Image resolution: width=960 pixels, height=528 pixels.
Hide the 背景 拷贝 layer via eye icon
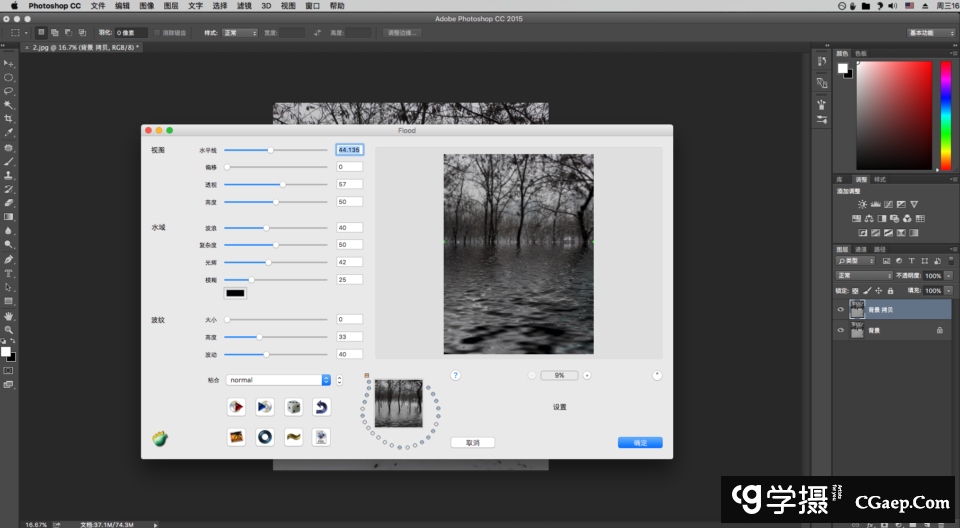[840, 310]
